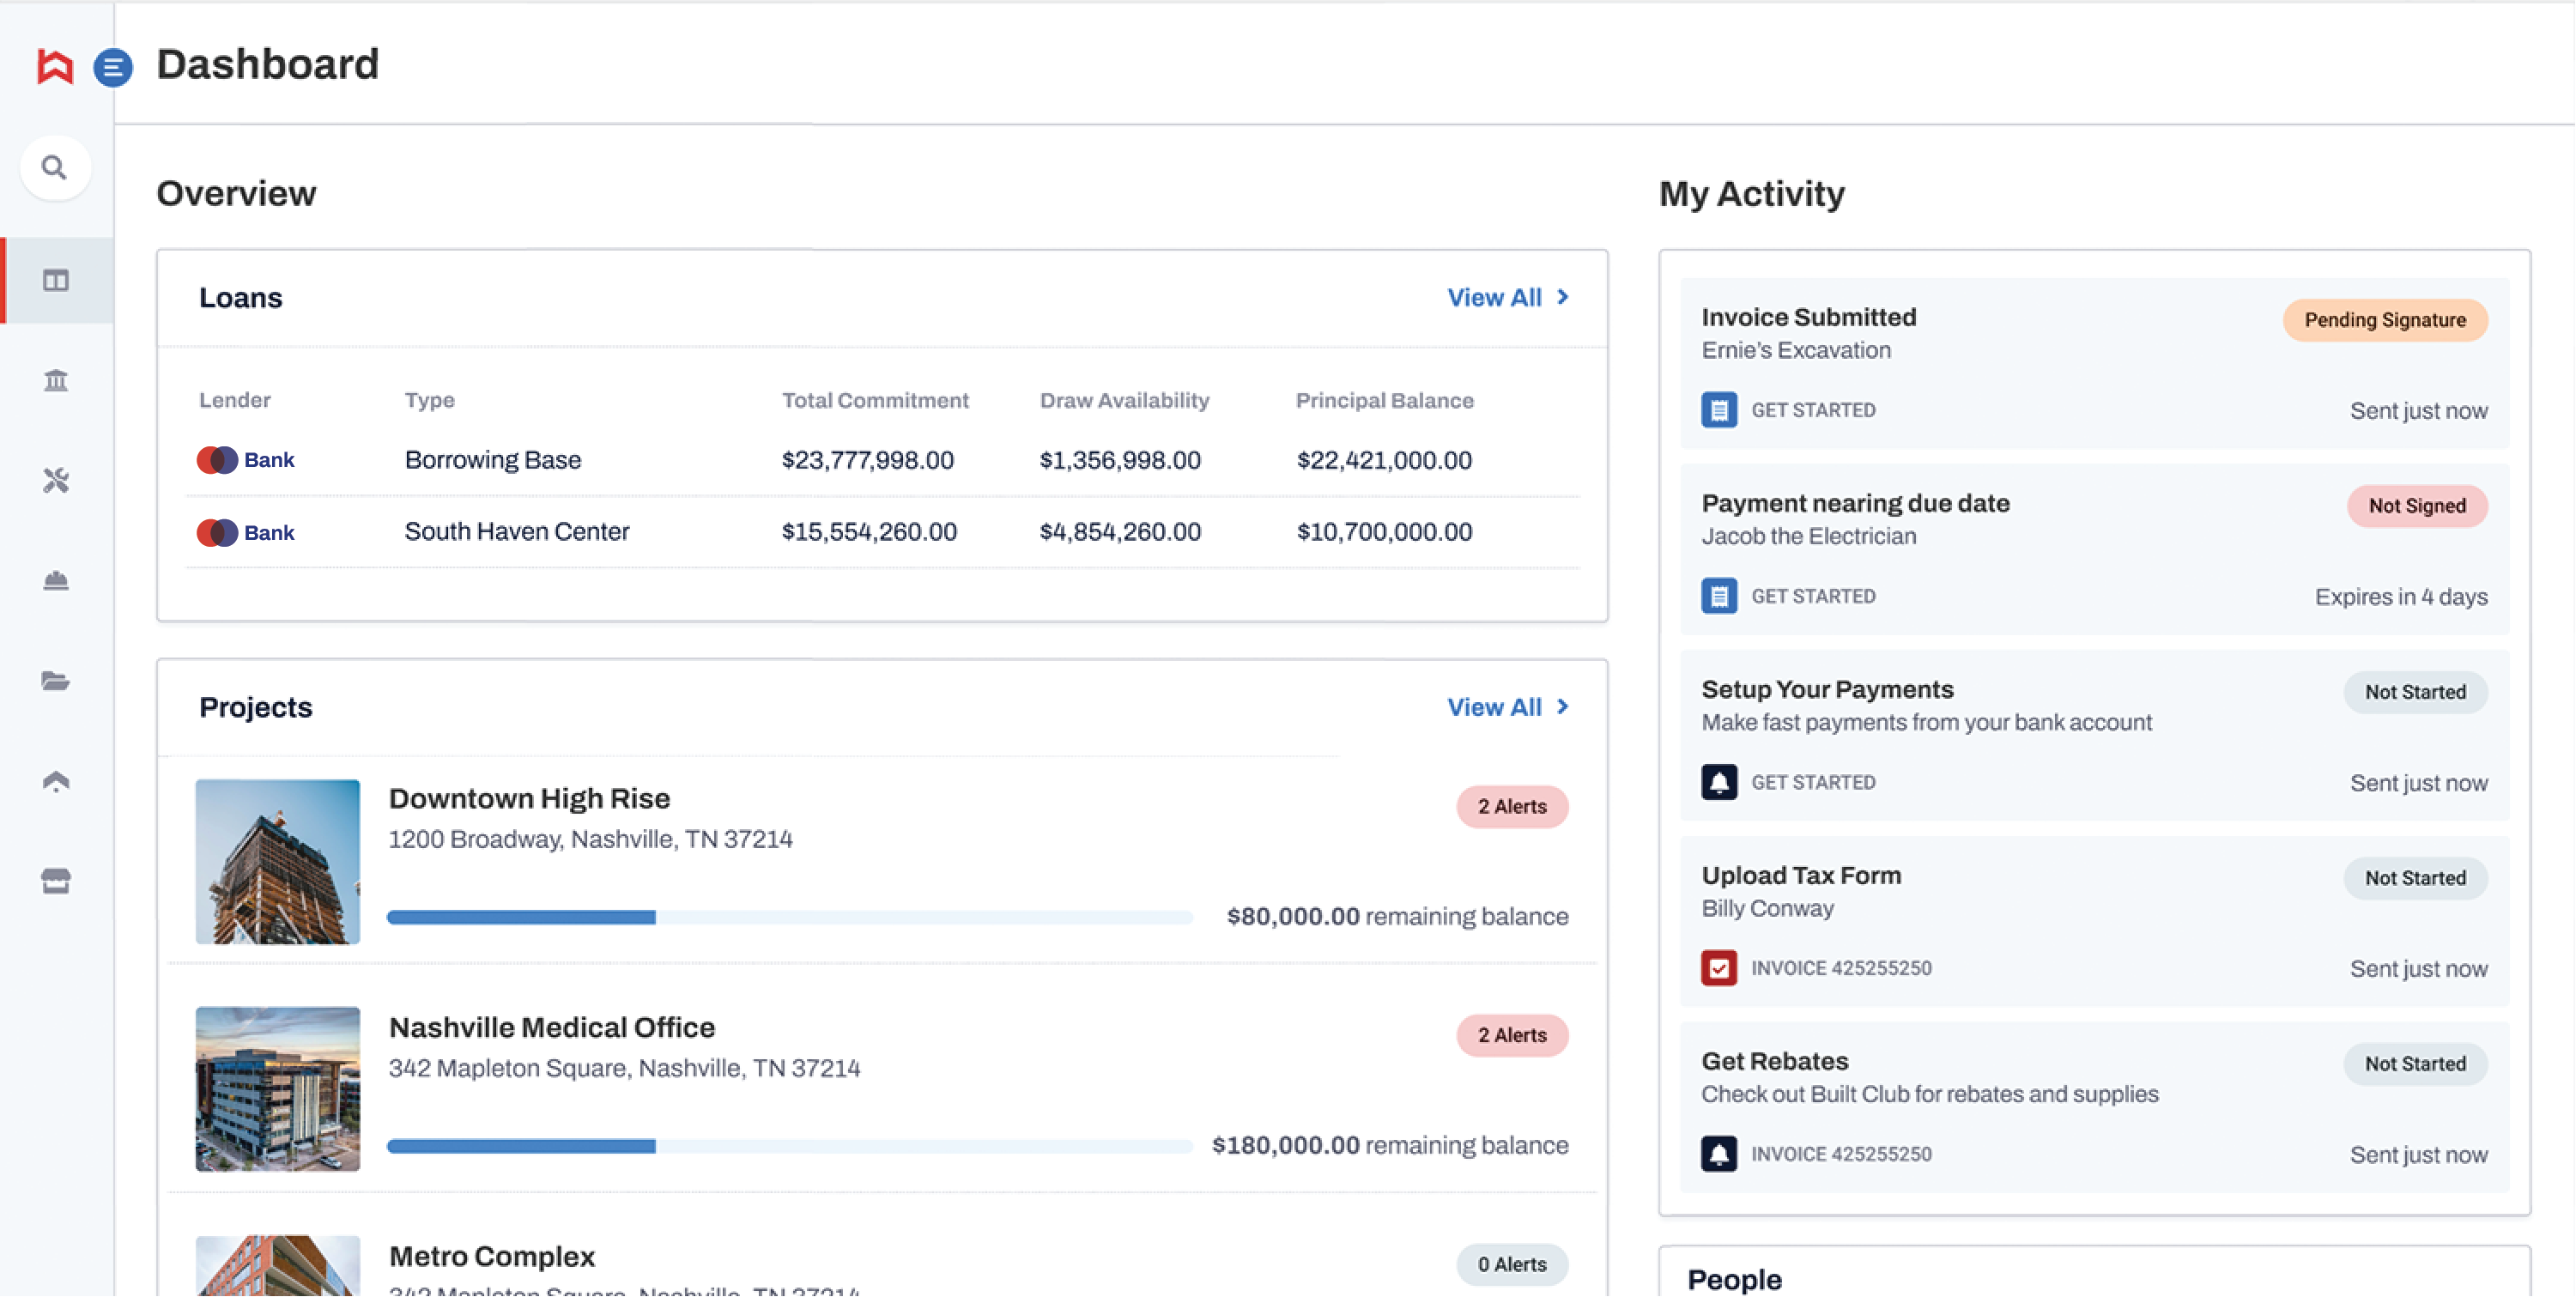Click the document icon under Invoice Submitted
This screenshot has height=1297, width=2576.
point(1719,410)
